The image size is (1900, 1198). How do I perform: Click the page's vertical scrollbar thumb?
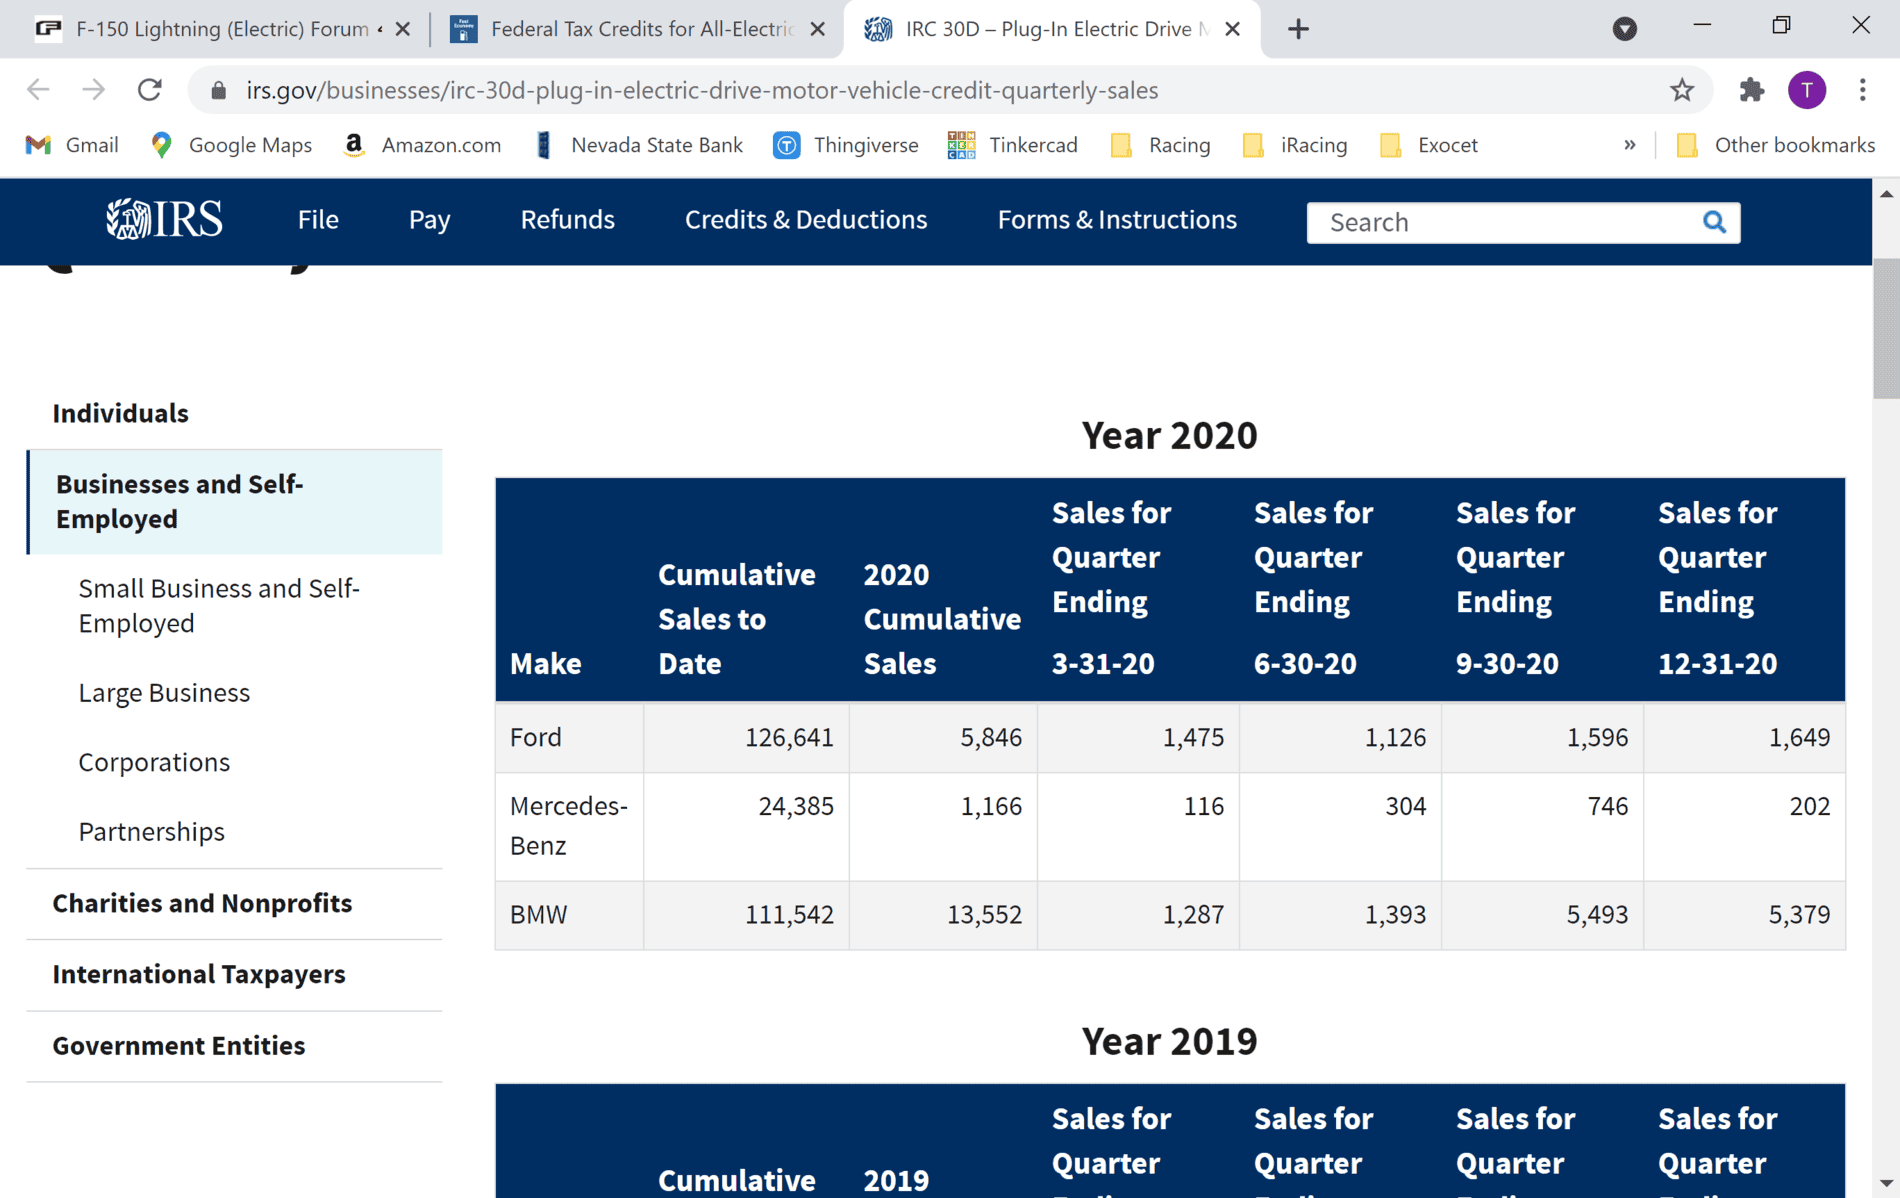pos(1886,330)
